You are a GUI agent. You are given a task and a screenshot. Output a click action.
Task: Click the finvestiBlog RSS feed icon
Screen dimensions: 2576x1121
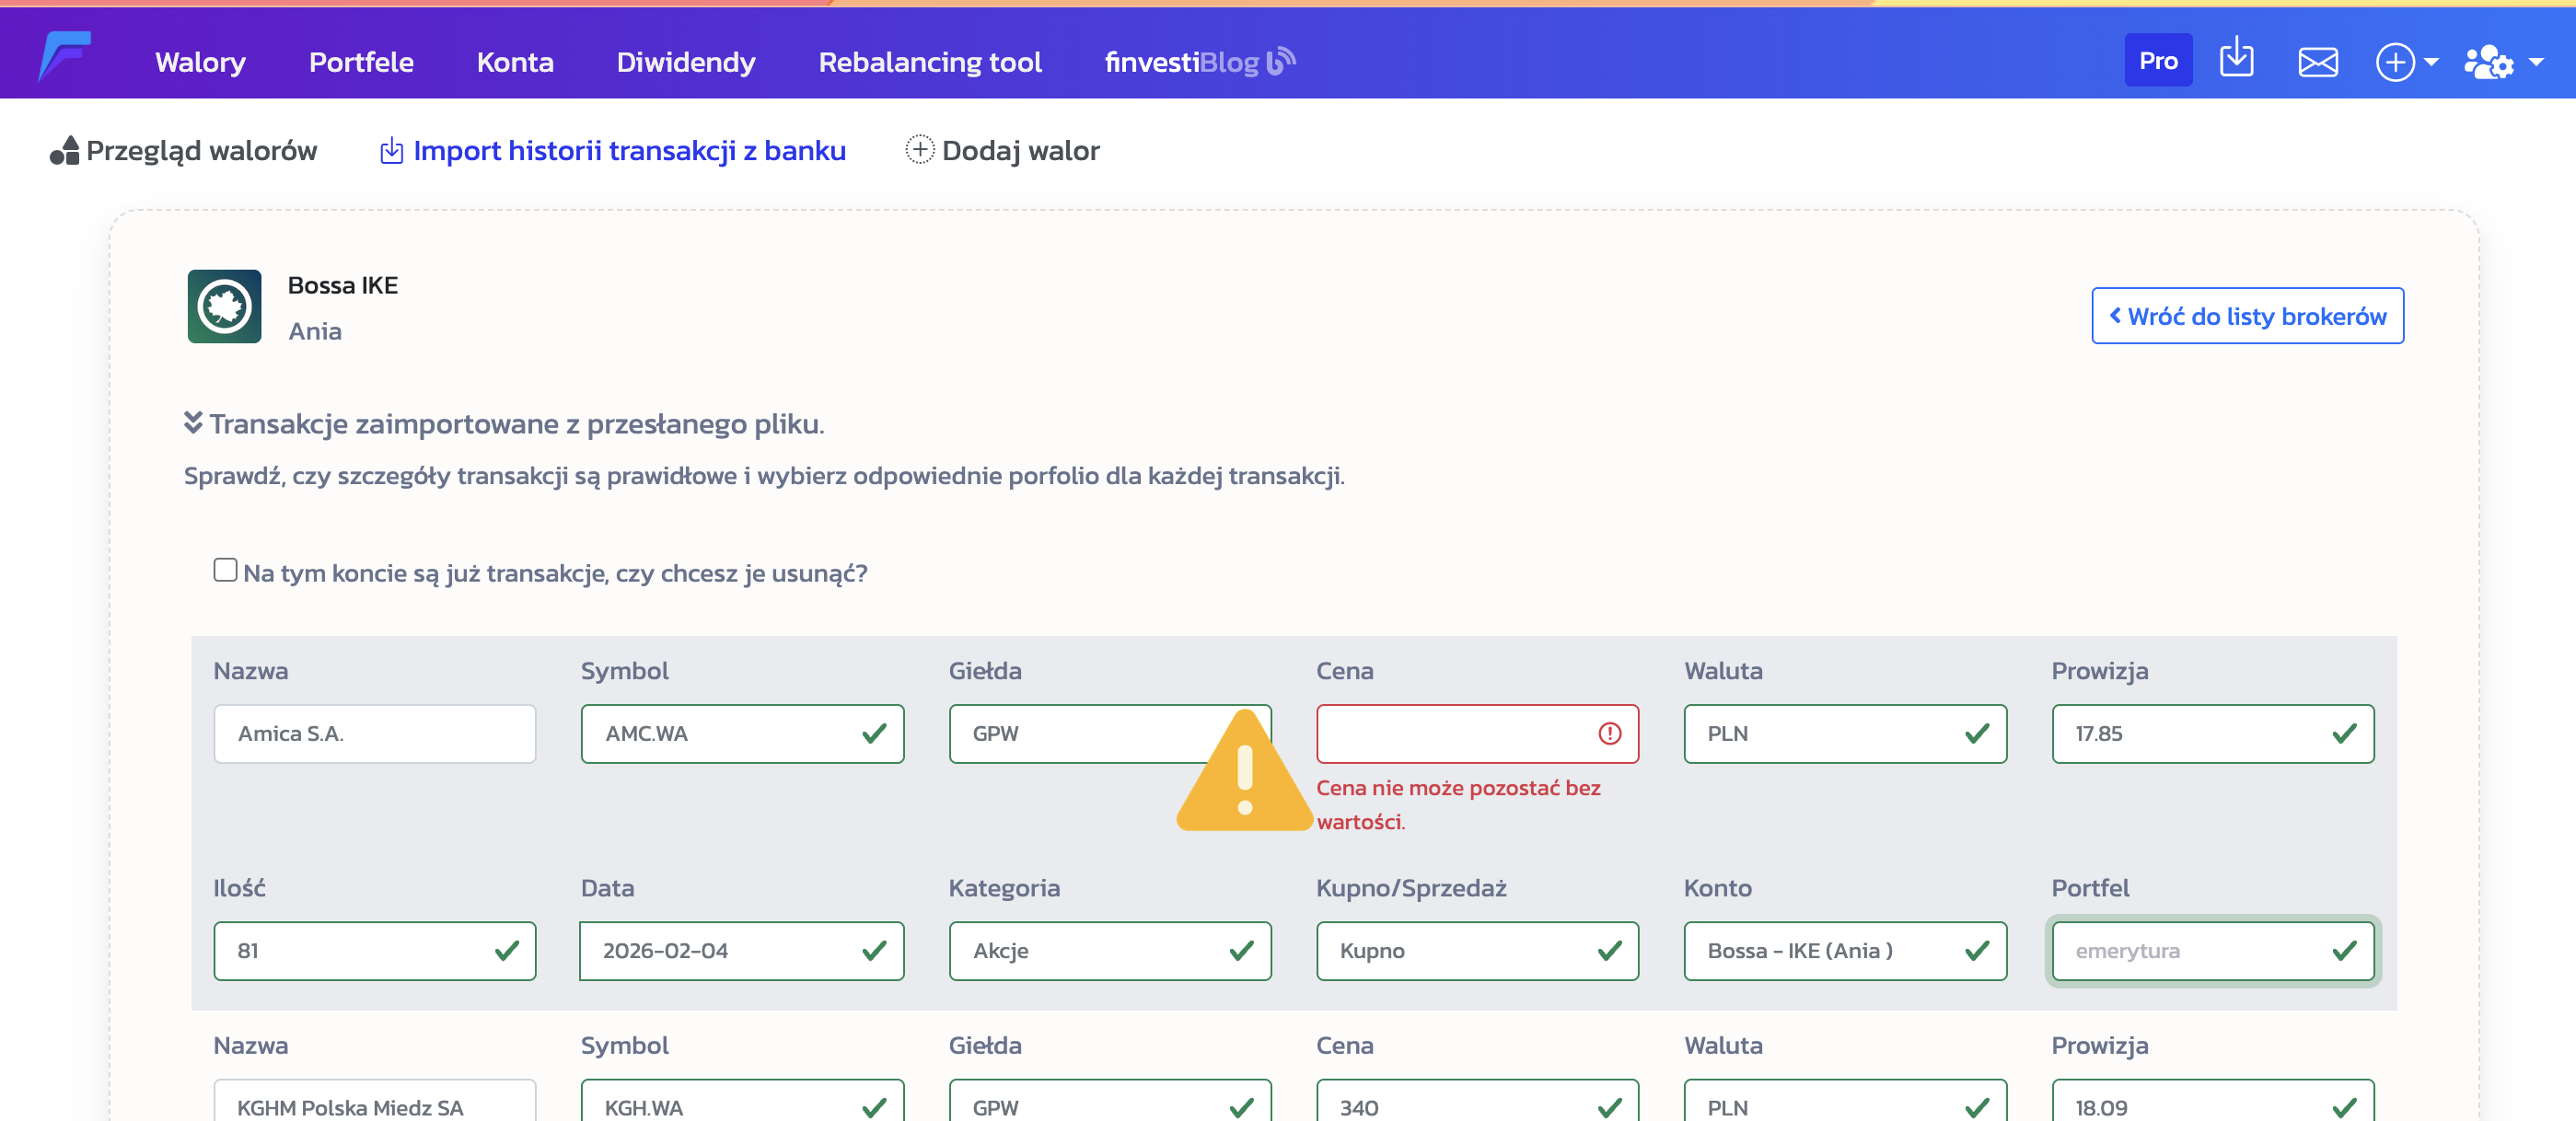[1281, 61]
